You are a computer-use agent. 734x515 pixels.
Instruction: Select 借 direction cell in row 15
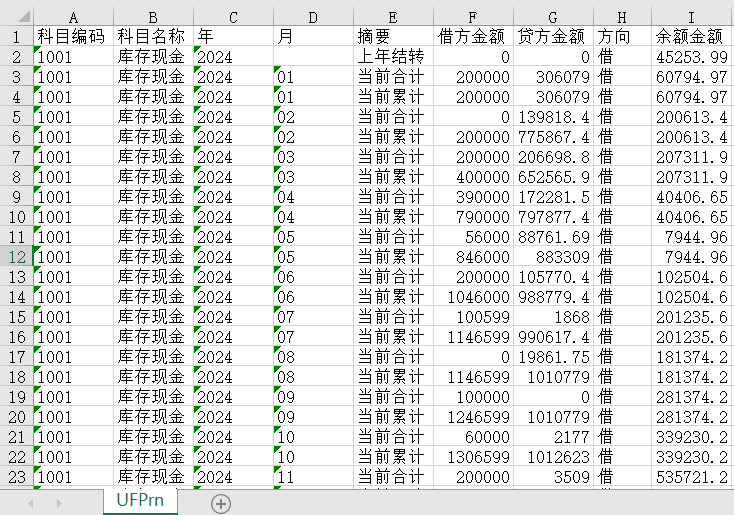point(623,316)
